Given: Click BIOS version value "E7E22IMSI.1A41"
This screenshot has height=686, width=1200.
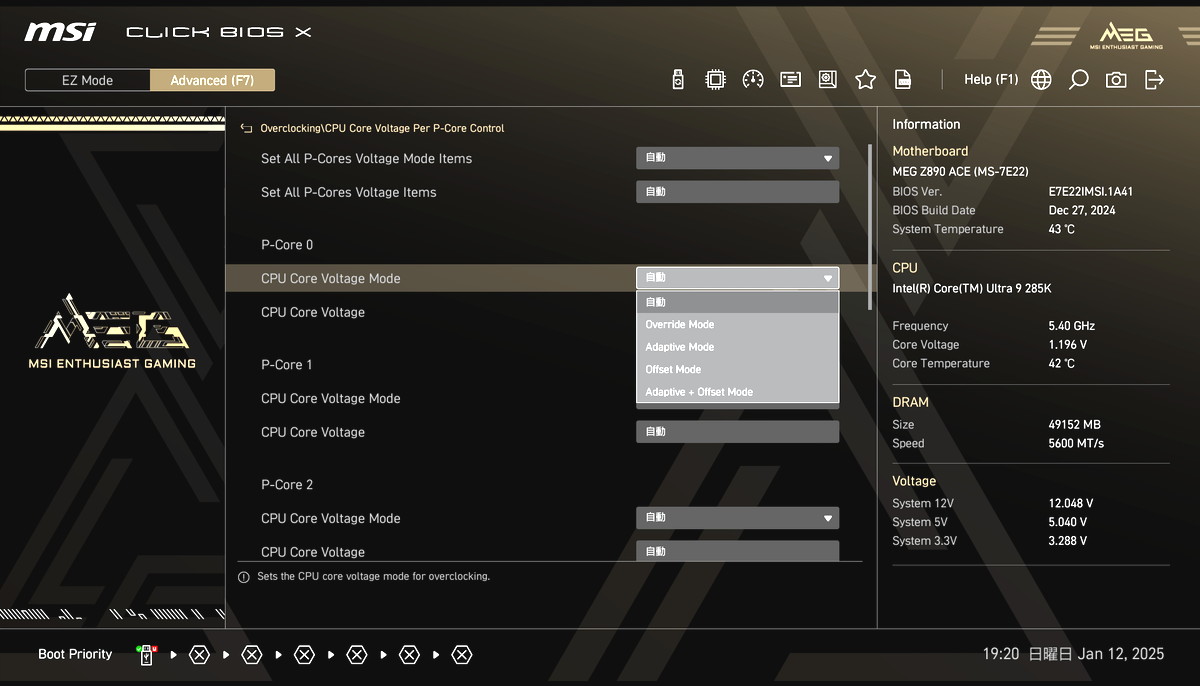Looking at the screenshot, I should [x=1091, y=191].
